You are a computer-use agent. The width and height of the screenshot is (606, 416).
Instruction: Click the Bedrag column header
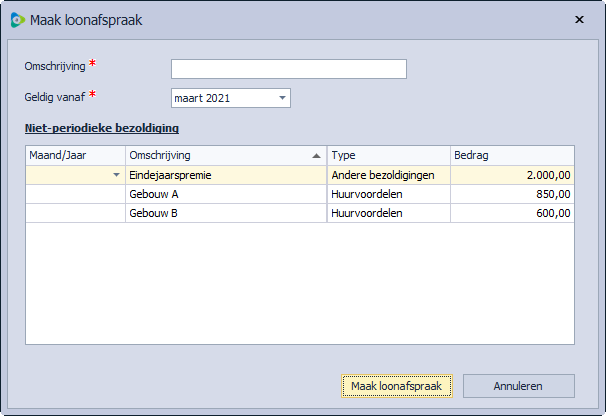coord(512,155)
